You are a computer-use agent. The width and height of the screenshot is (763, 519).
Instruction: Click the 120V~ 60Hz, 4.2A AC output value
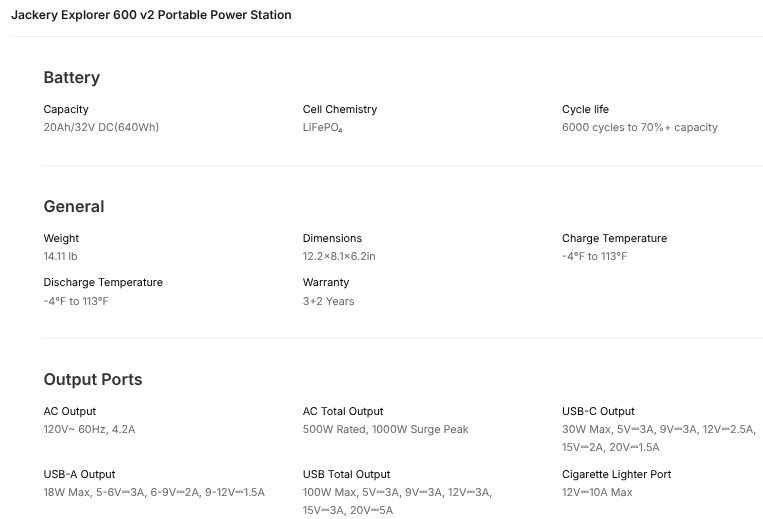(x=89, y=429)
